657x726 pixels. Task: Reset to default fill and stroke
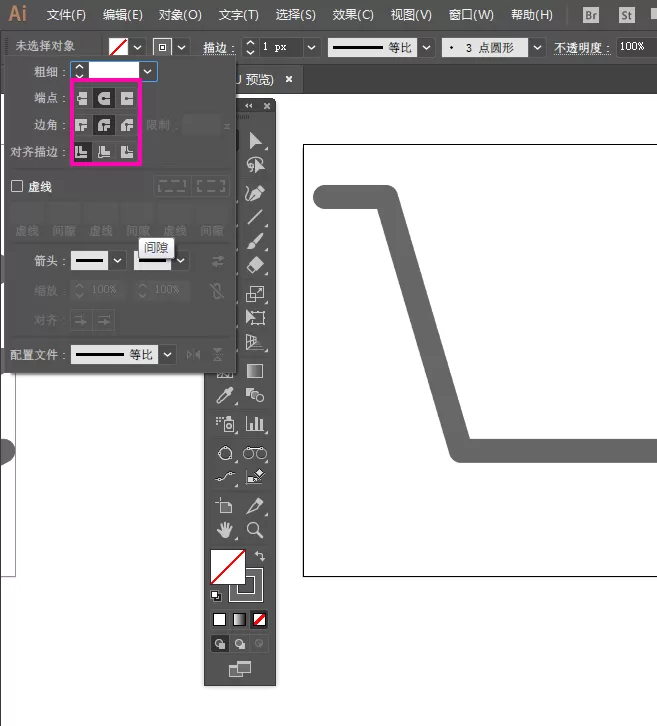[216, 596]
